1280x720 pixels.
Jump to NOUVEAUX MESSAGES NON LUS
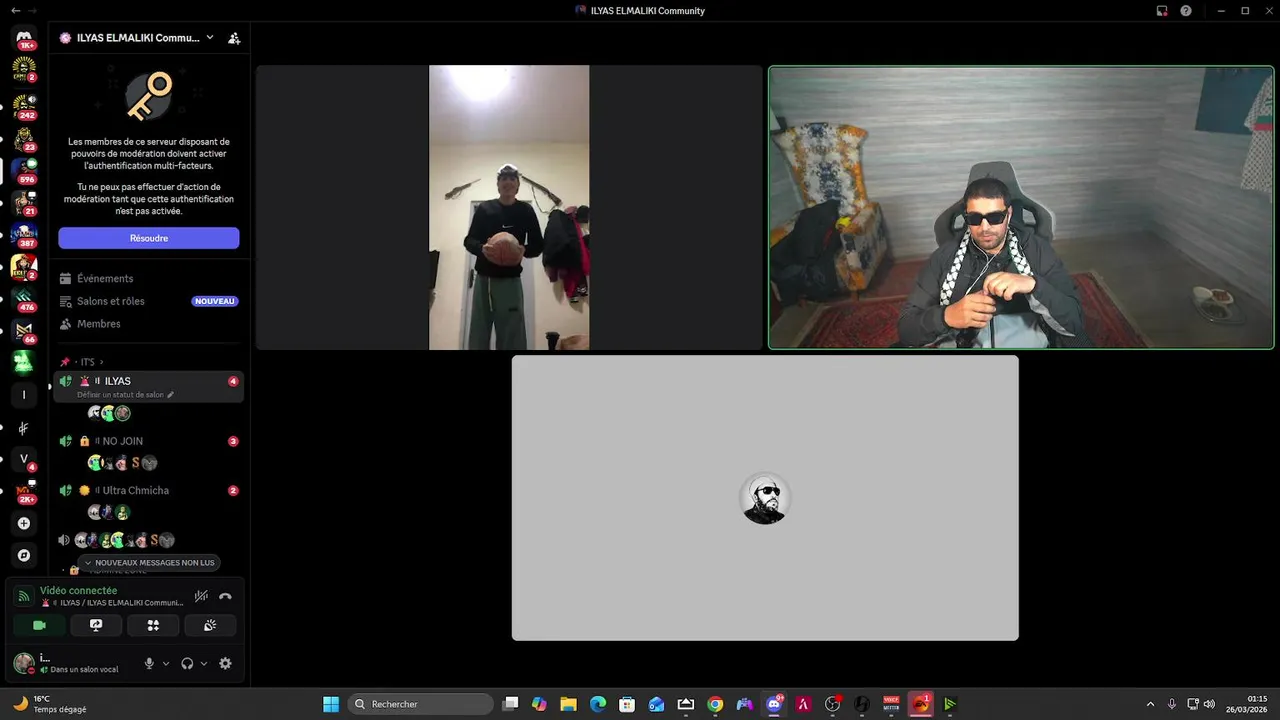pos(149,563)
